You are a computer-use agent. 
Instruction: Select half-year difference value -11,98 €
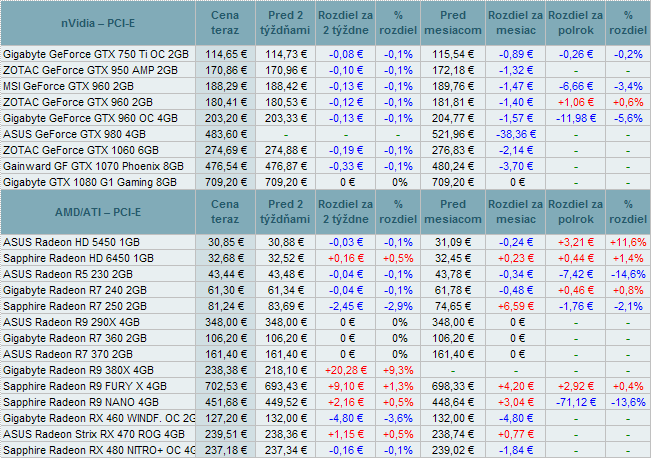coord(576,118)
